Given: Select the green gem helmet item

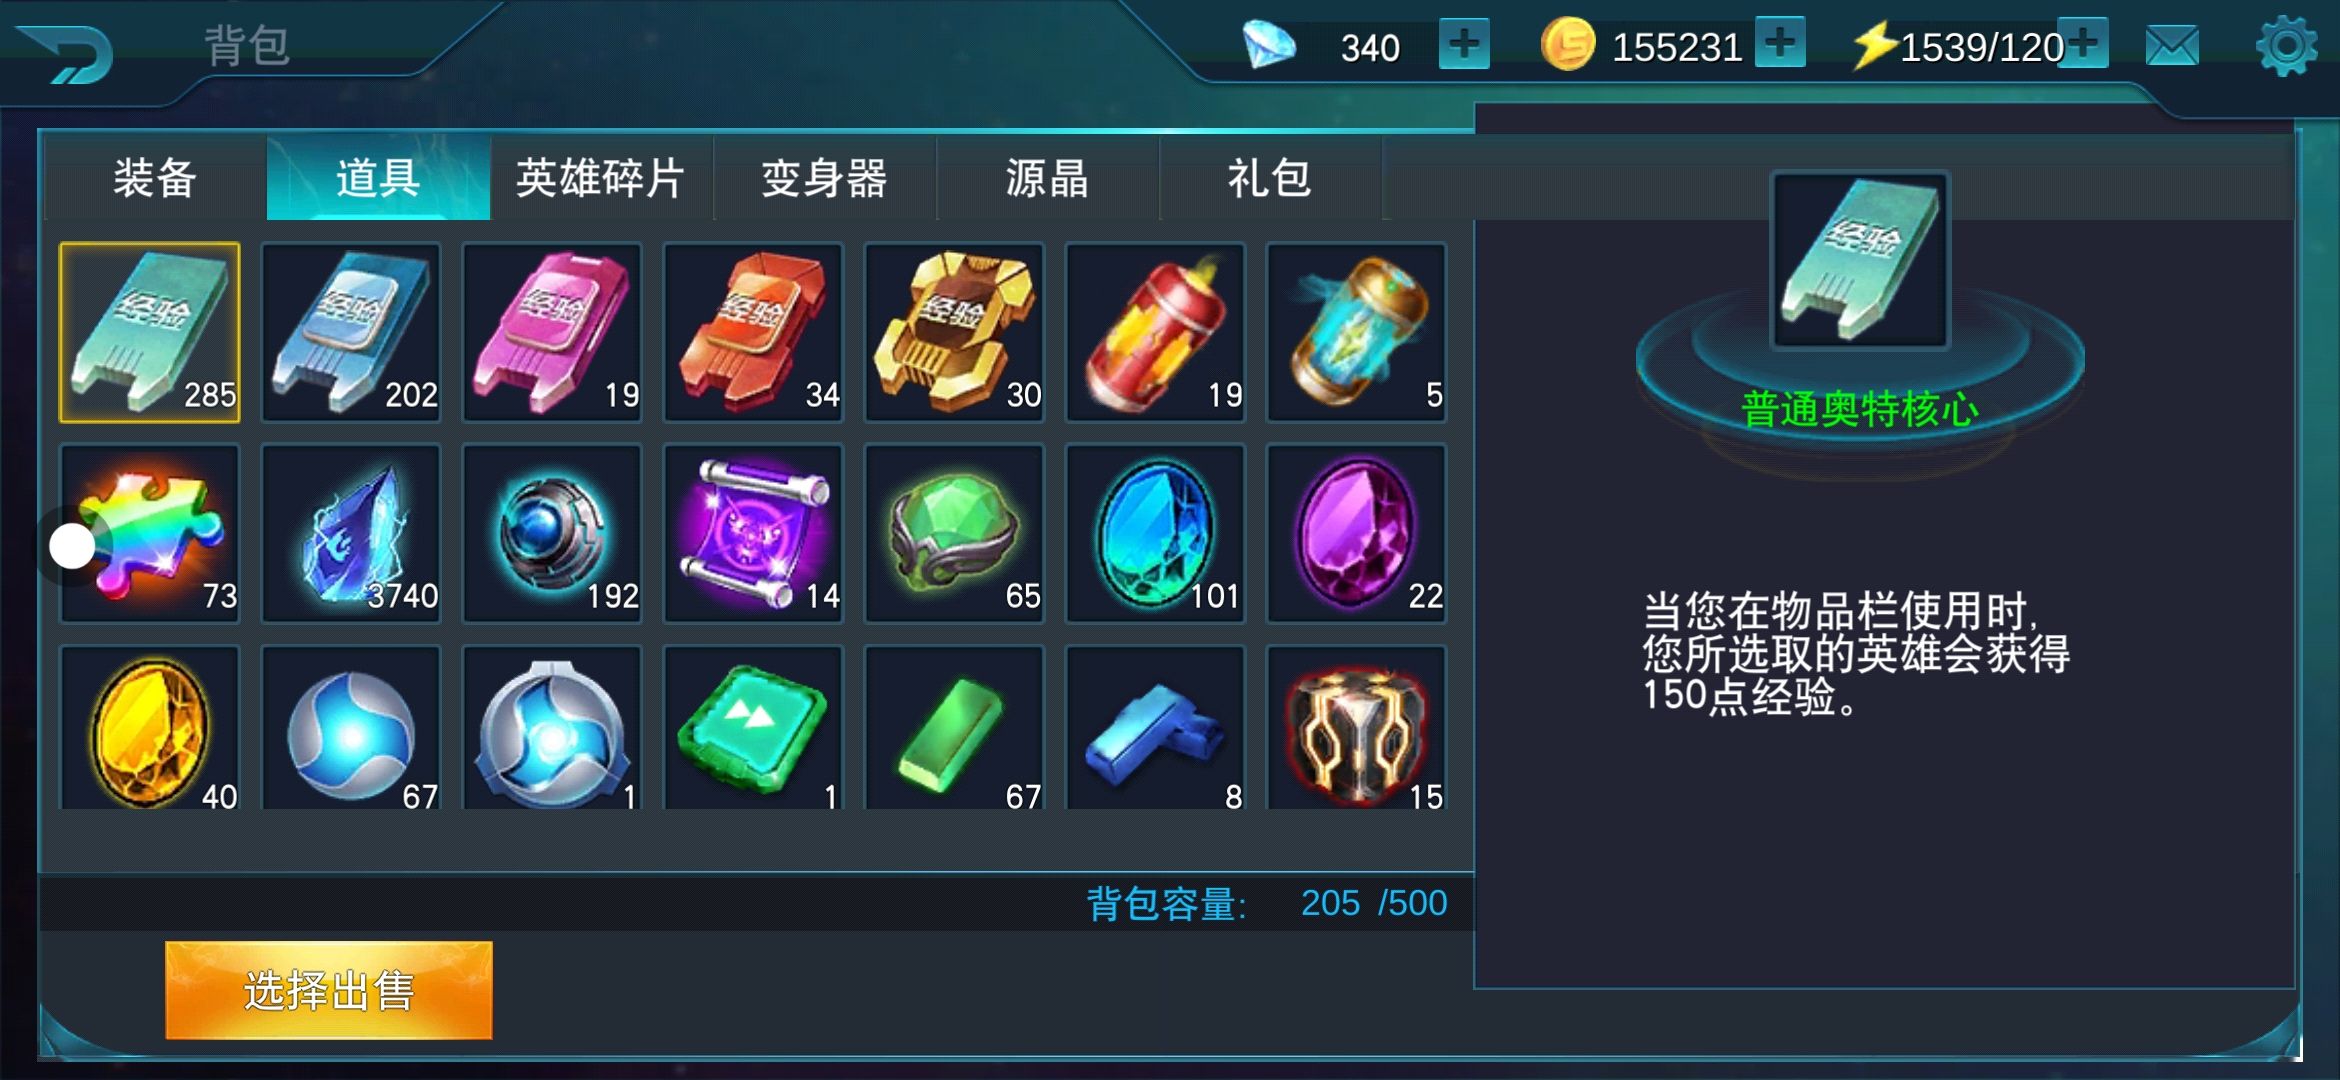Looking at the screenshot, I should point(954,534).
